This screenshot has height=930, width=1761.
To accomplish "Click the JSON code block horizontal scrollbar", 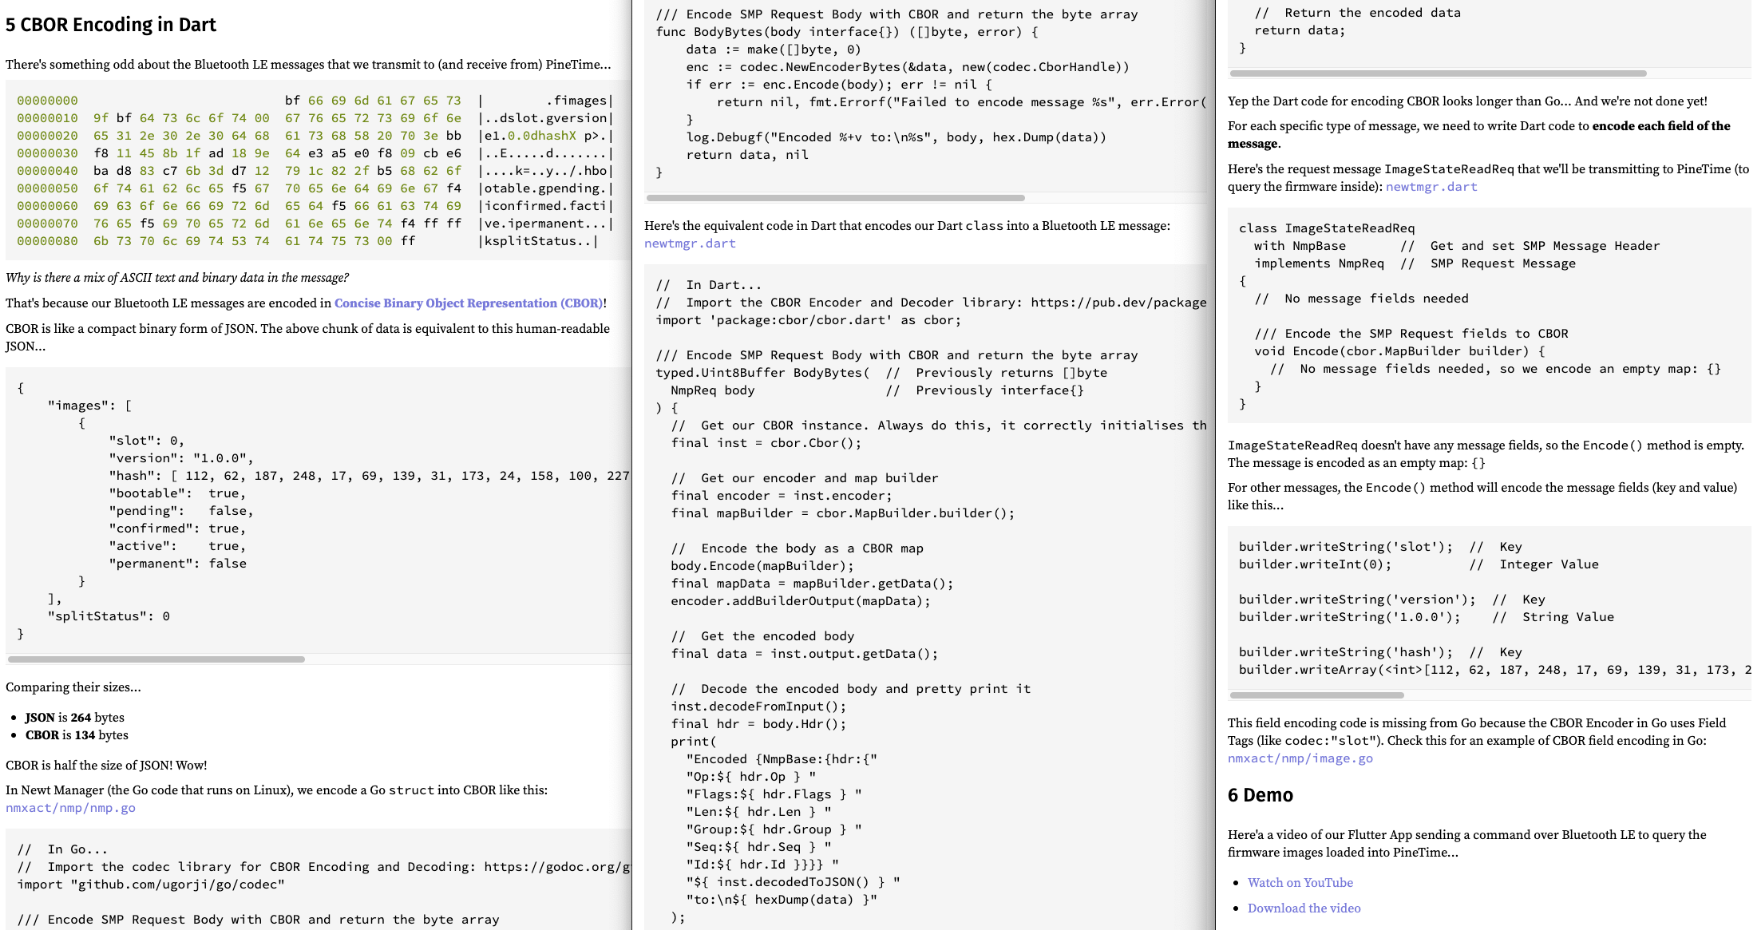I will pyautogui.click(x=156, y=660).
